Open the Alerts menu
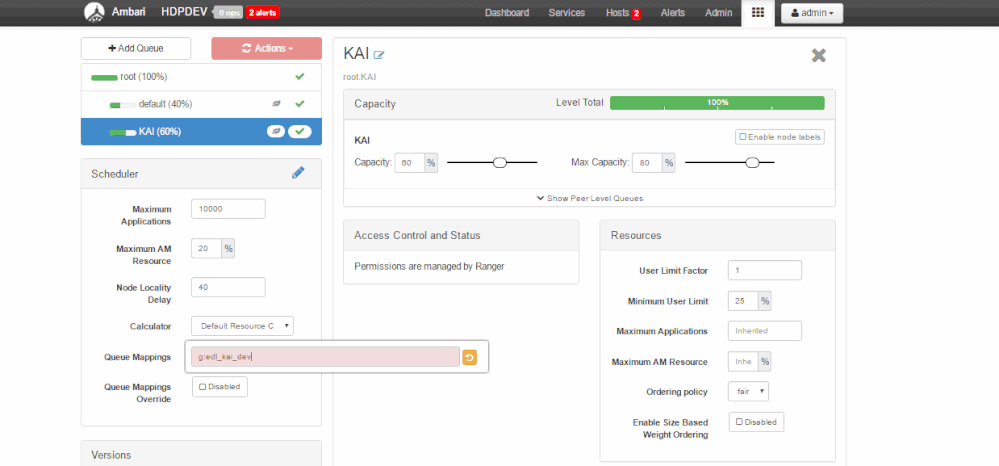 pos(673,13)
